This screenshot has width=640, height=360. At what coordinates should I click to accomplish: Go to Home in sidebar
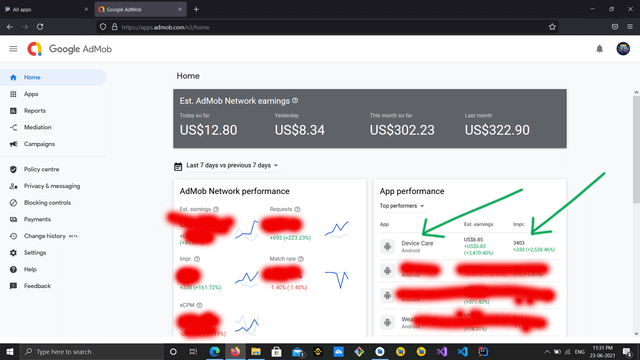coord(53,77)
